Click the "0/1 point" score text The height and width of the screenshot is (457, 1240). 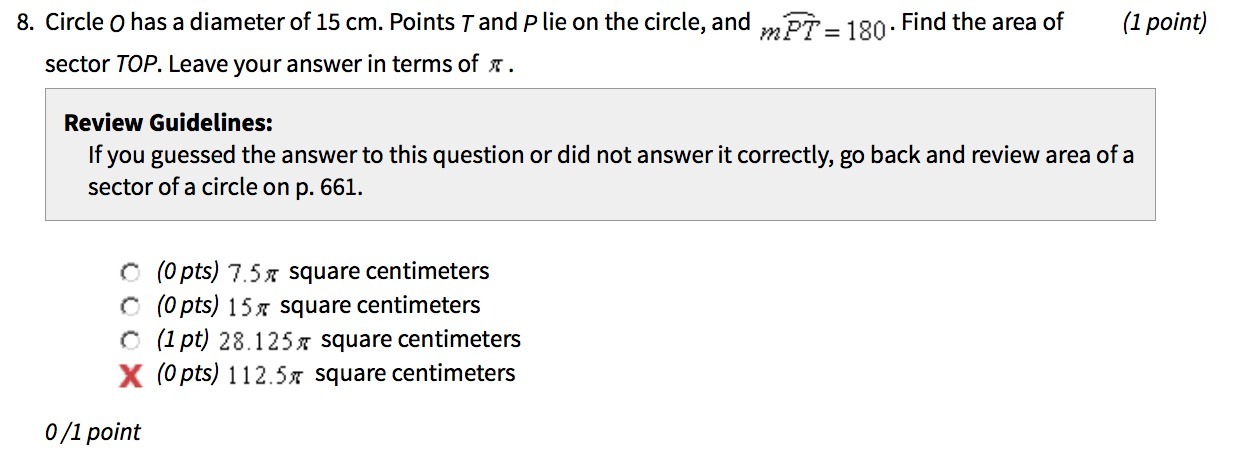(x=93, y=432)
